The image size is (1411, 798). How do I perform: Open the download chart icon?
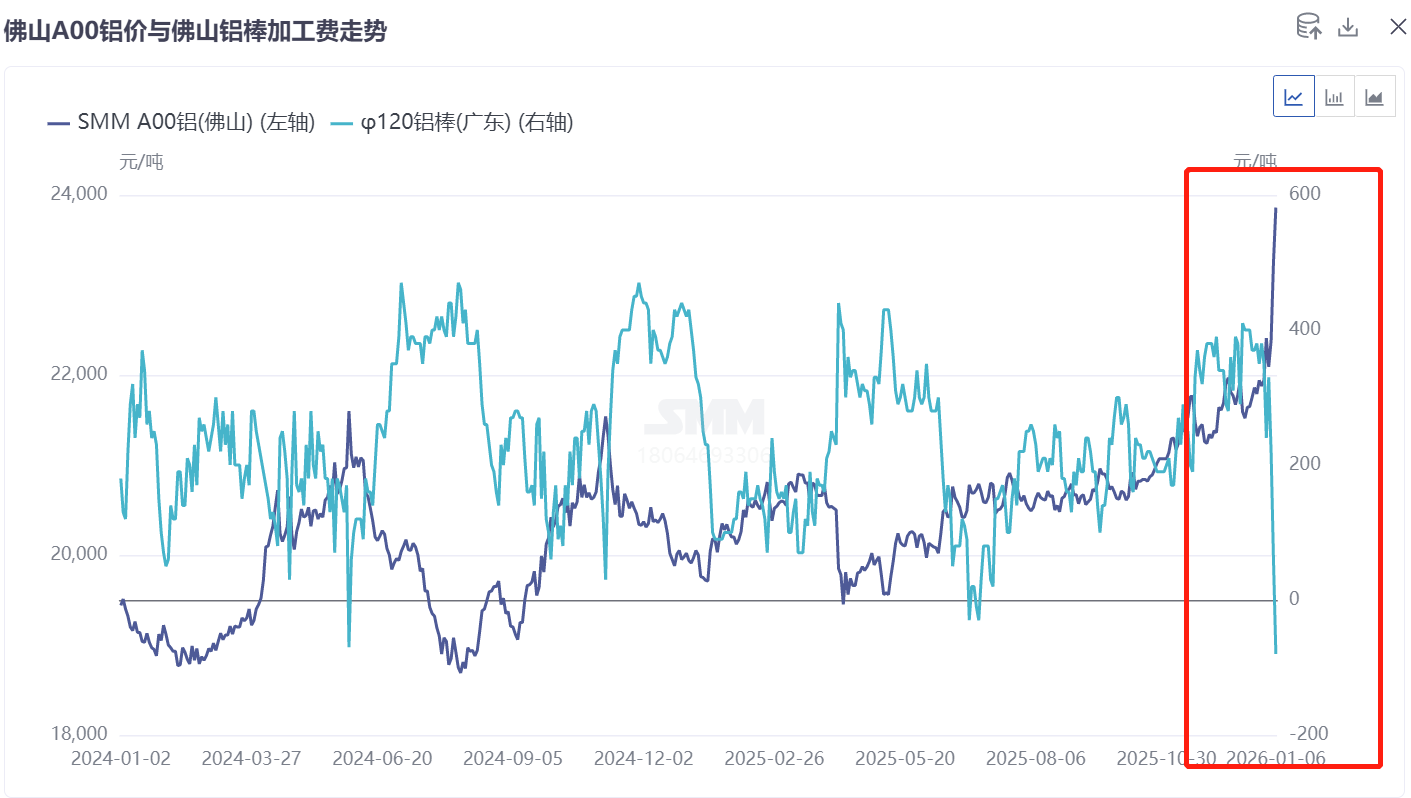coord(1348,27)
